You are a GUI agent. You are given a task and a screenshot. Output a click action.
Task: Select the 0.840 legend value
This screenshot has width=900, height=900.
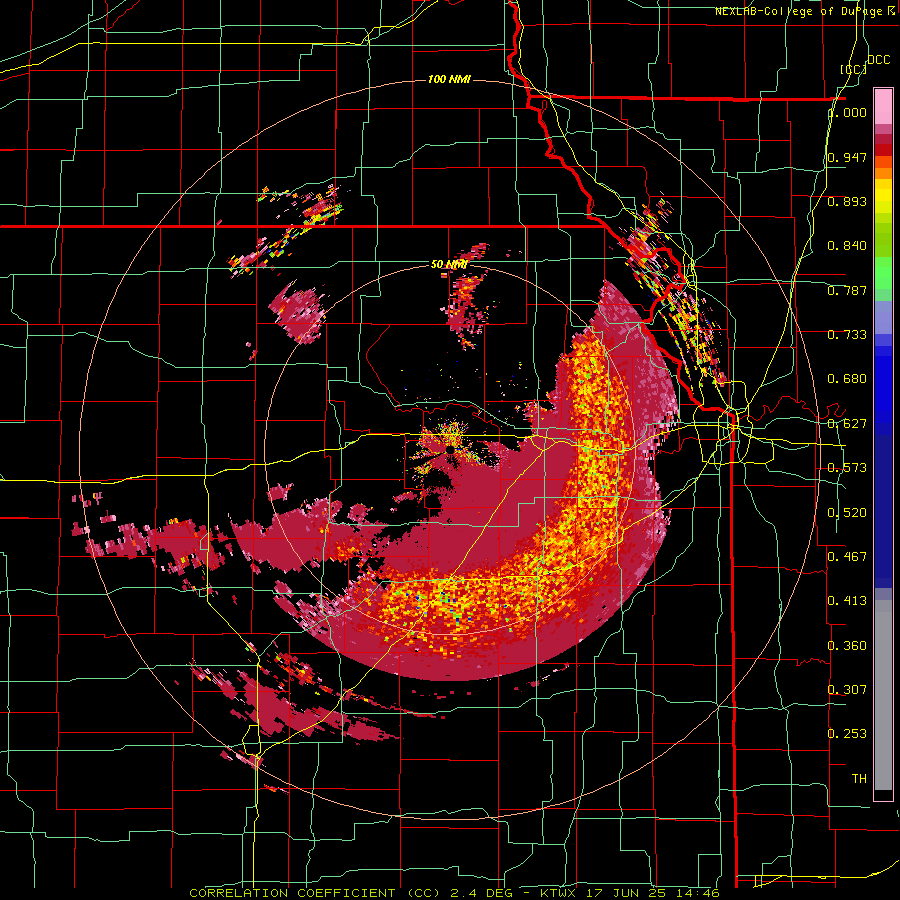(847, 246)
